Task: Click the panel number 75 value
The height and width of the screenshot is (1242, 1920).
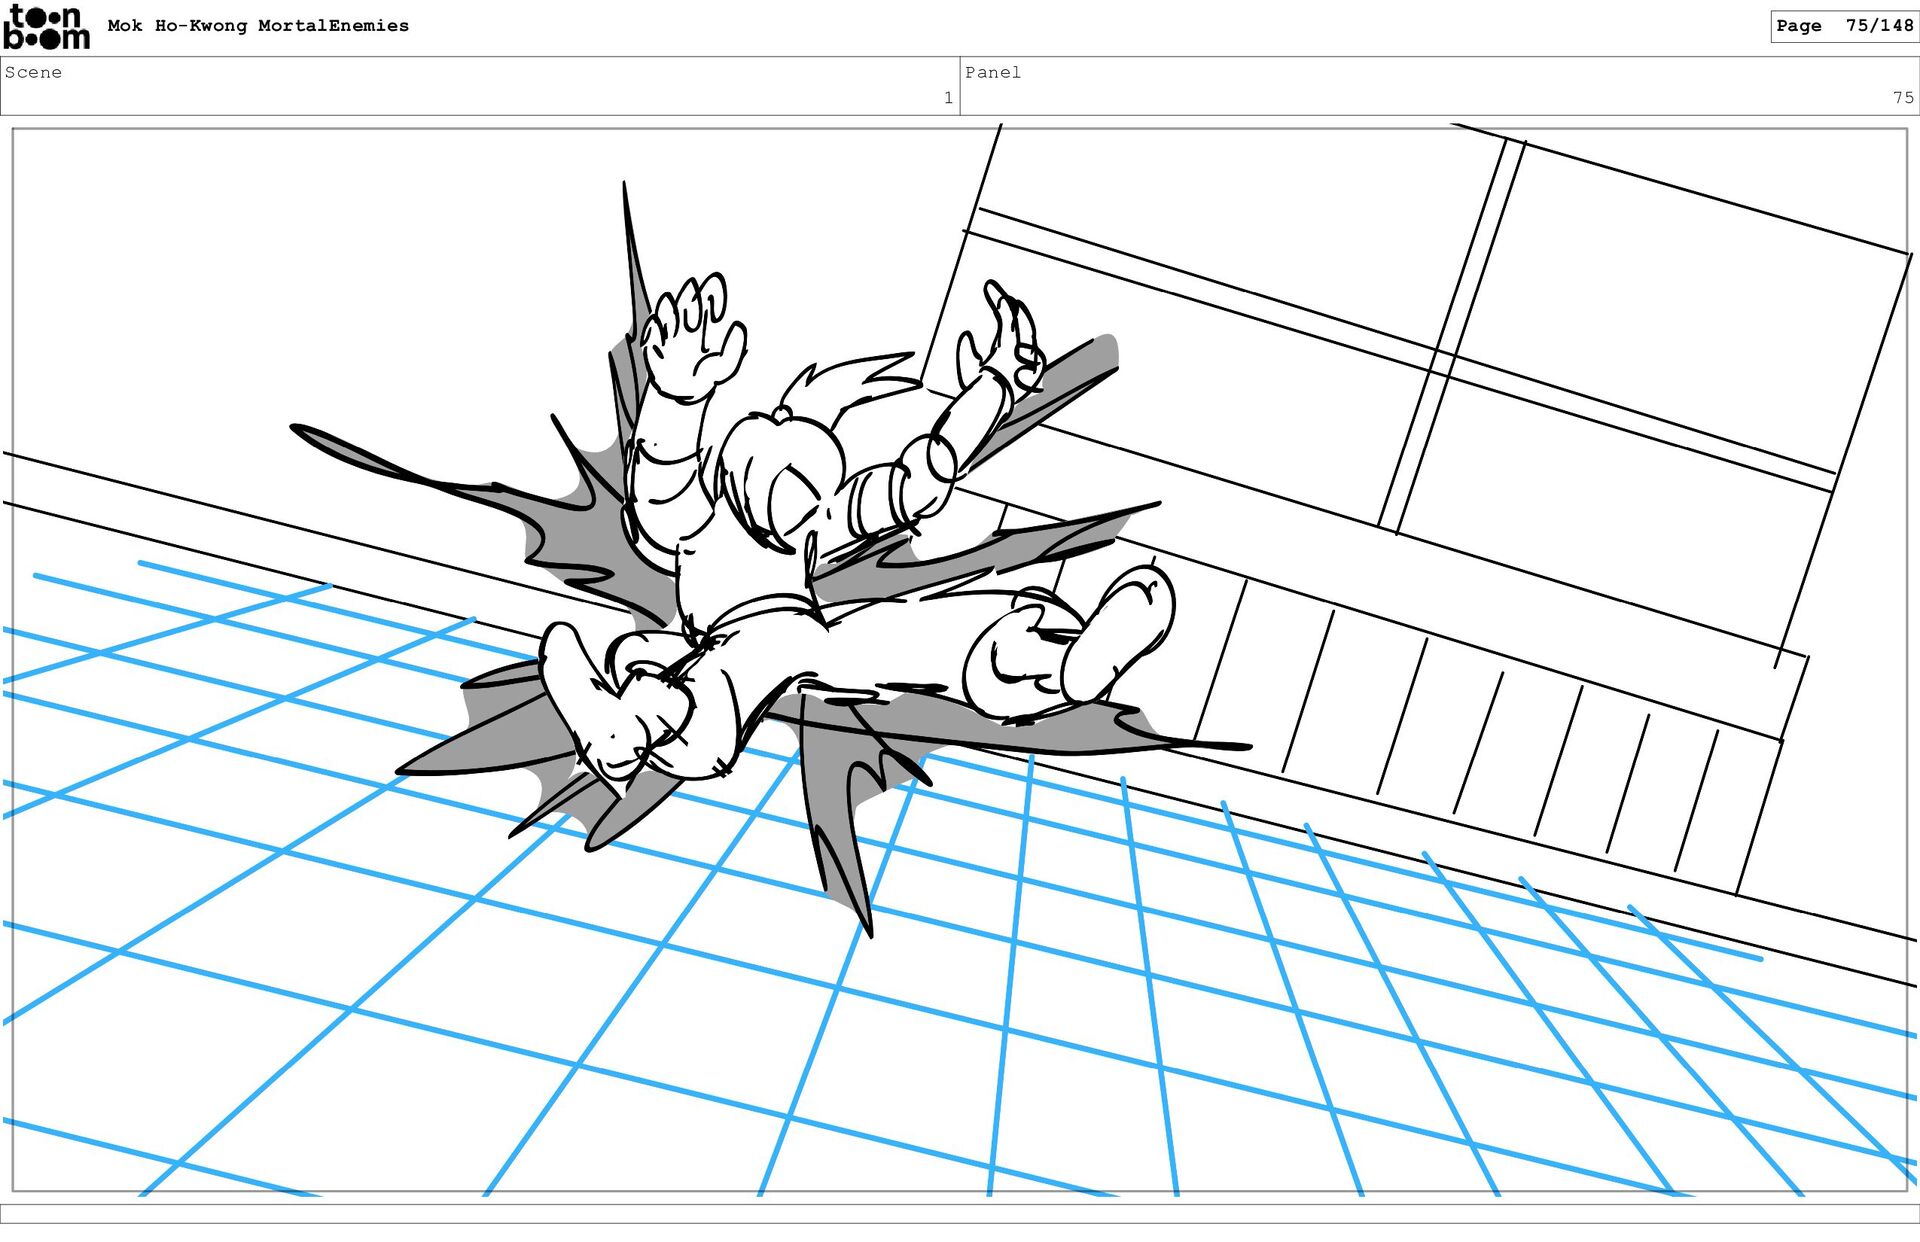Action: coord(1902,98)
